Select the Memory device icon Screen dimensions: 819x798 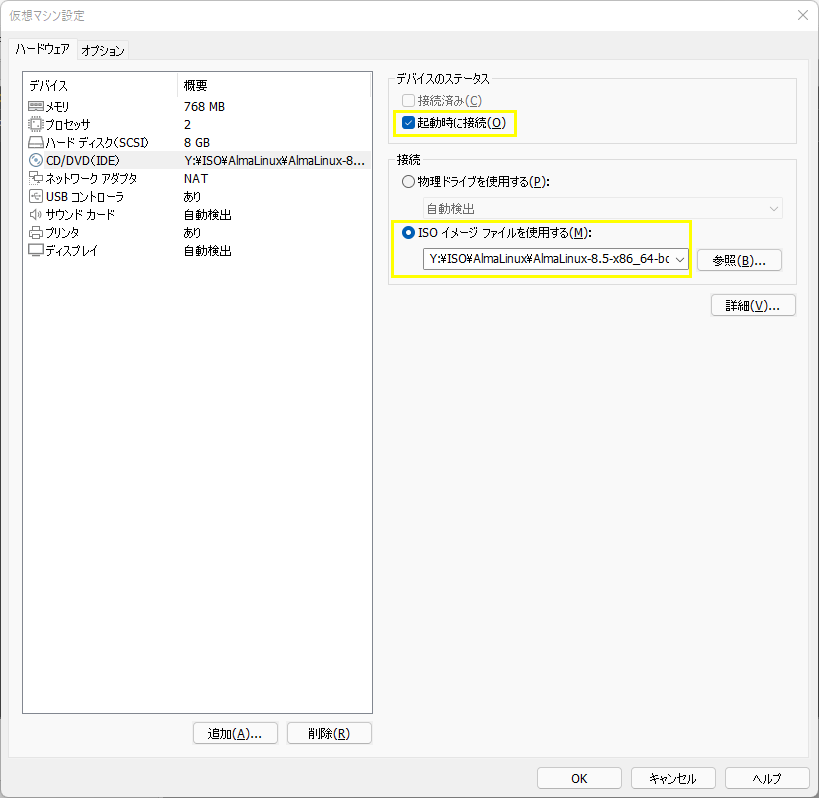(36, 106)
